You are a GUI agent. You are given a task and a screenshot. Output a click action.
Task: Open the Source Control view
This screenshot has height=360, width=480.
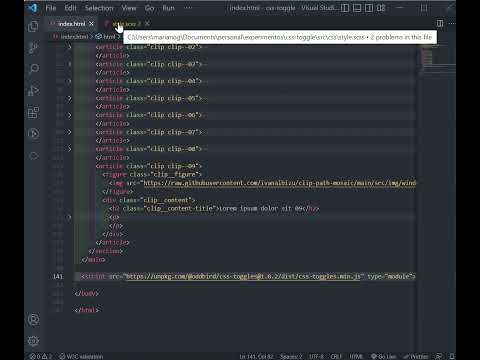33,48
